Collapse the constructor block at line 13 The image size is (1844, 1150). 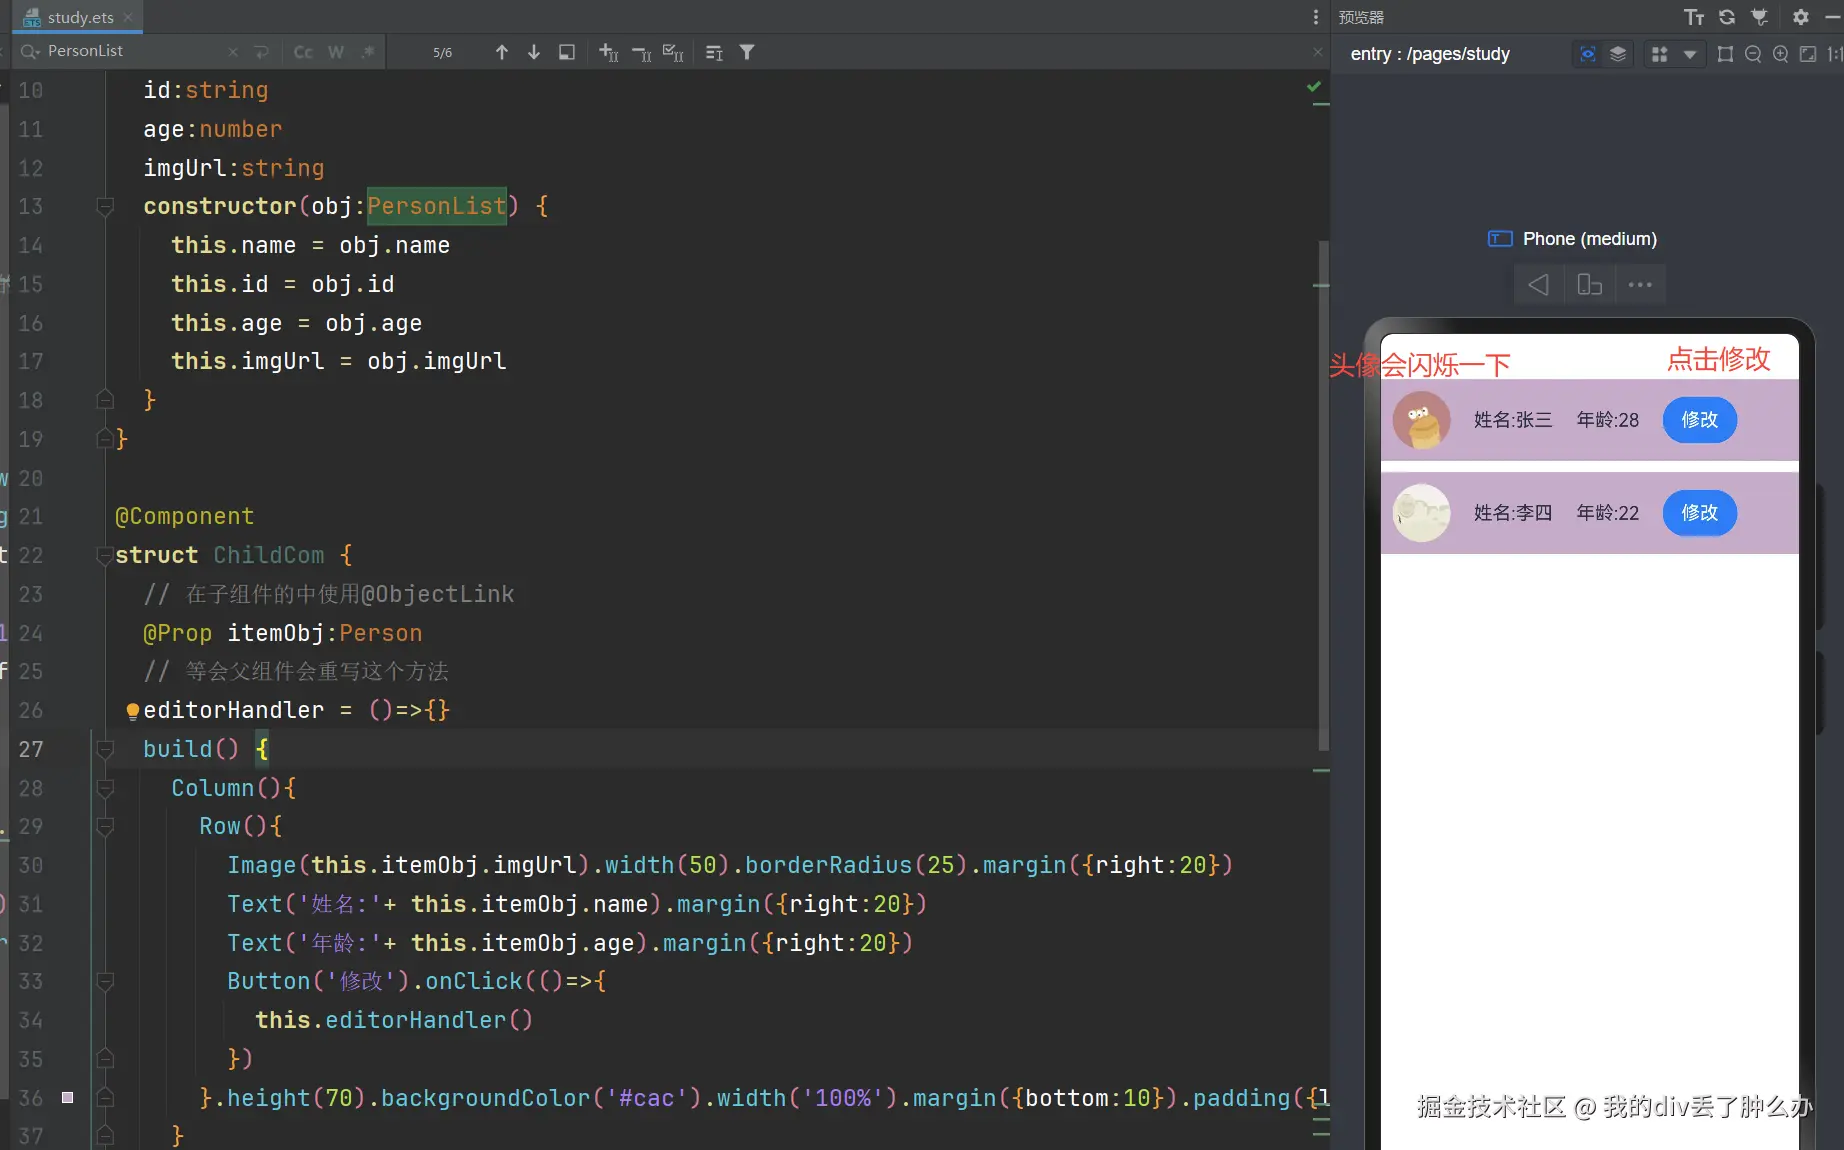(104, 206)
